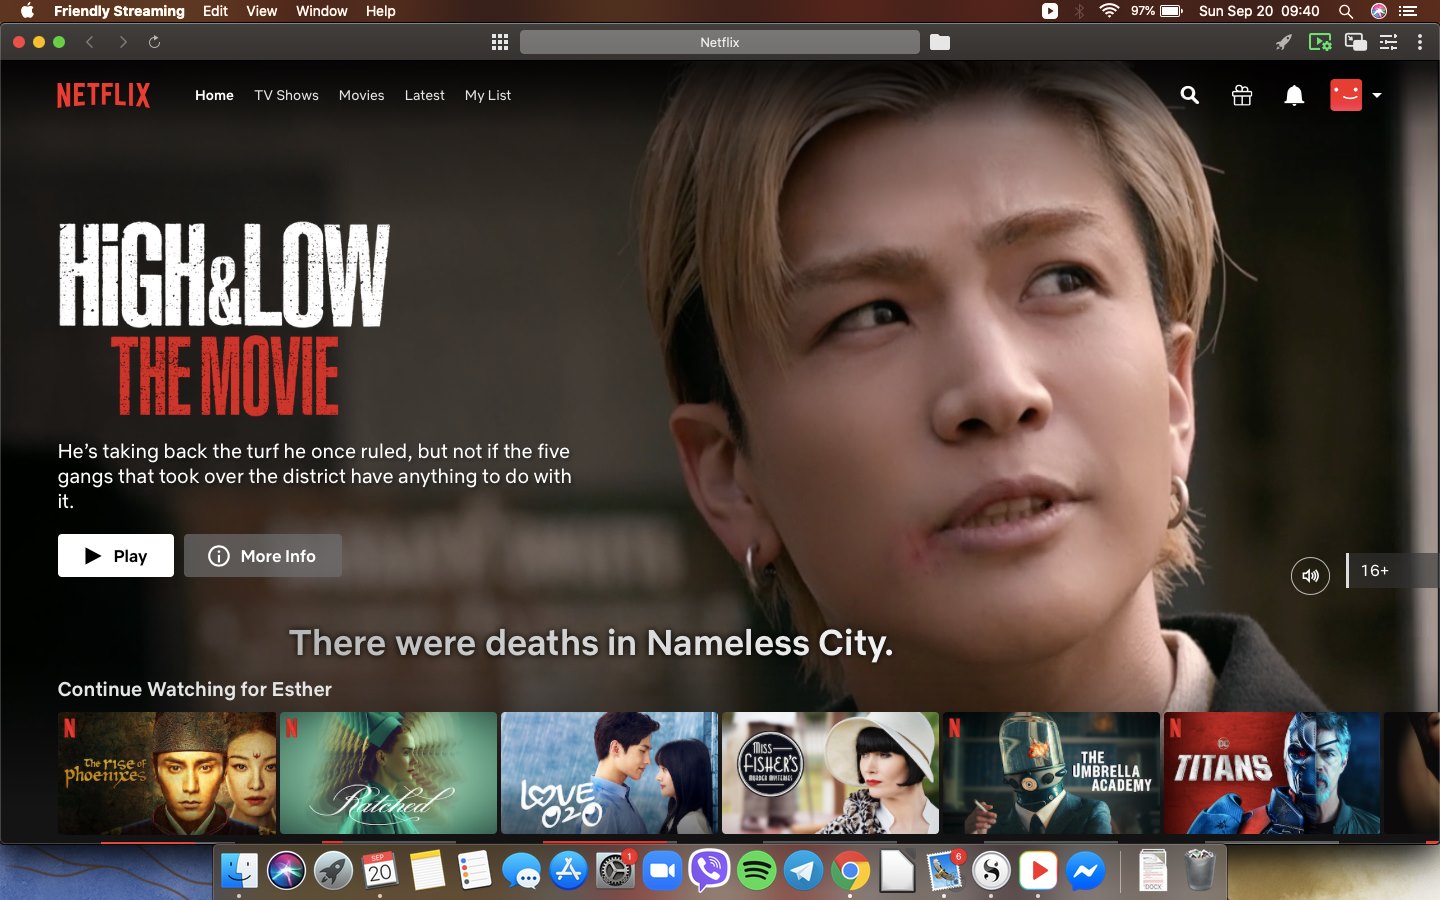The height and width of the screenshot is (900, 1440).
Task: Choose Miss Fisher's Murder Mysteries thumbnail
Action: pos(831,773)
